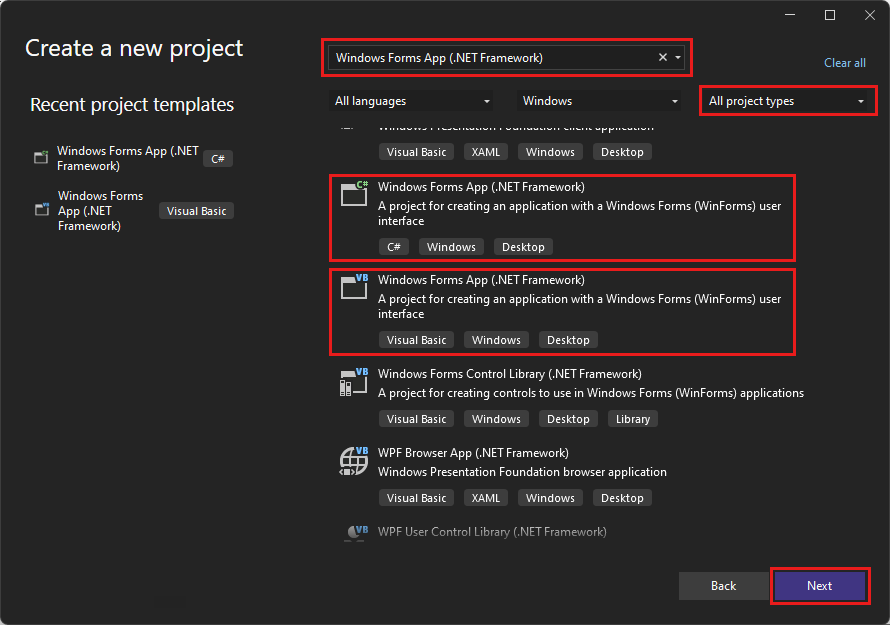Viewport: 890px width, 625px height.
Task: Click the C# Windows Forms App template icon
Action: [353, 194]
